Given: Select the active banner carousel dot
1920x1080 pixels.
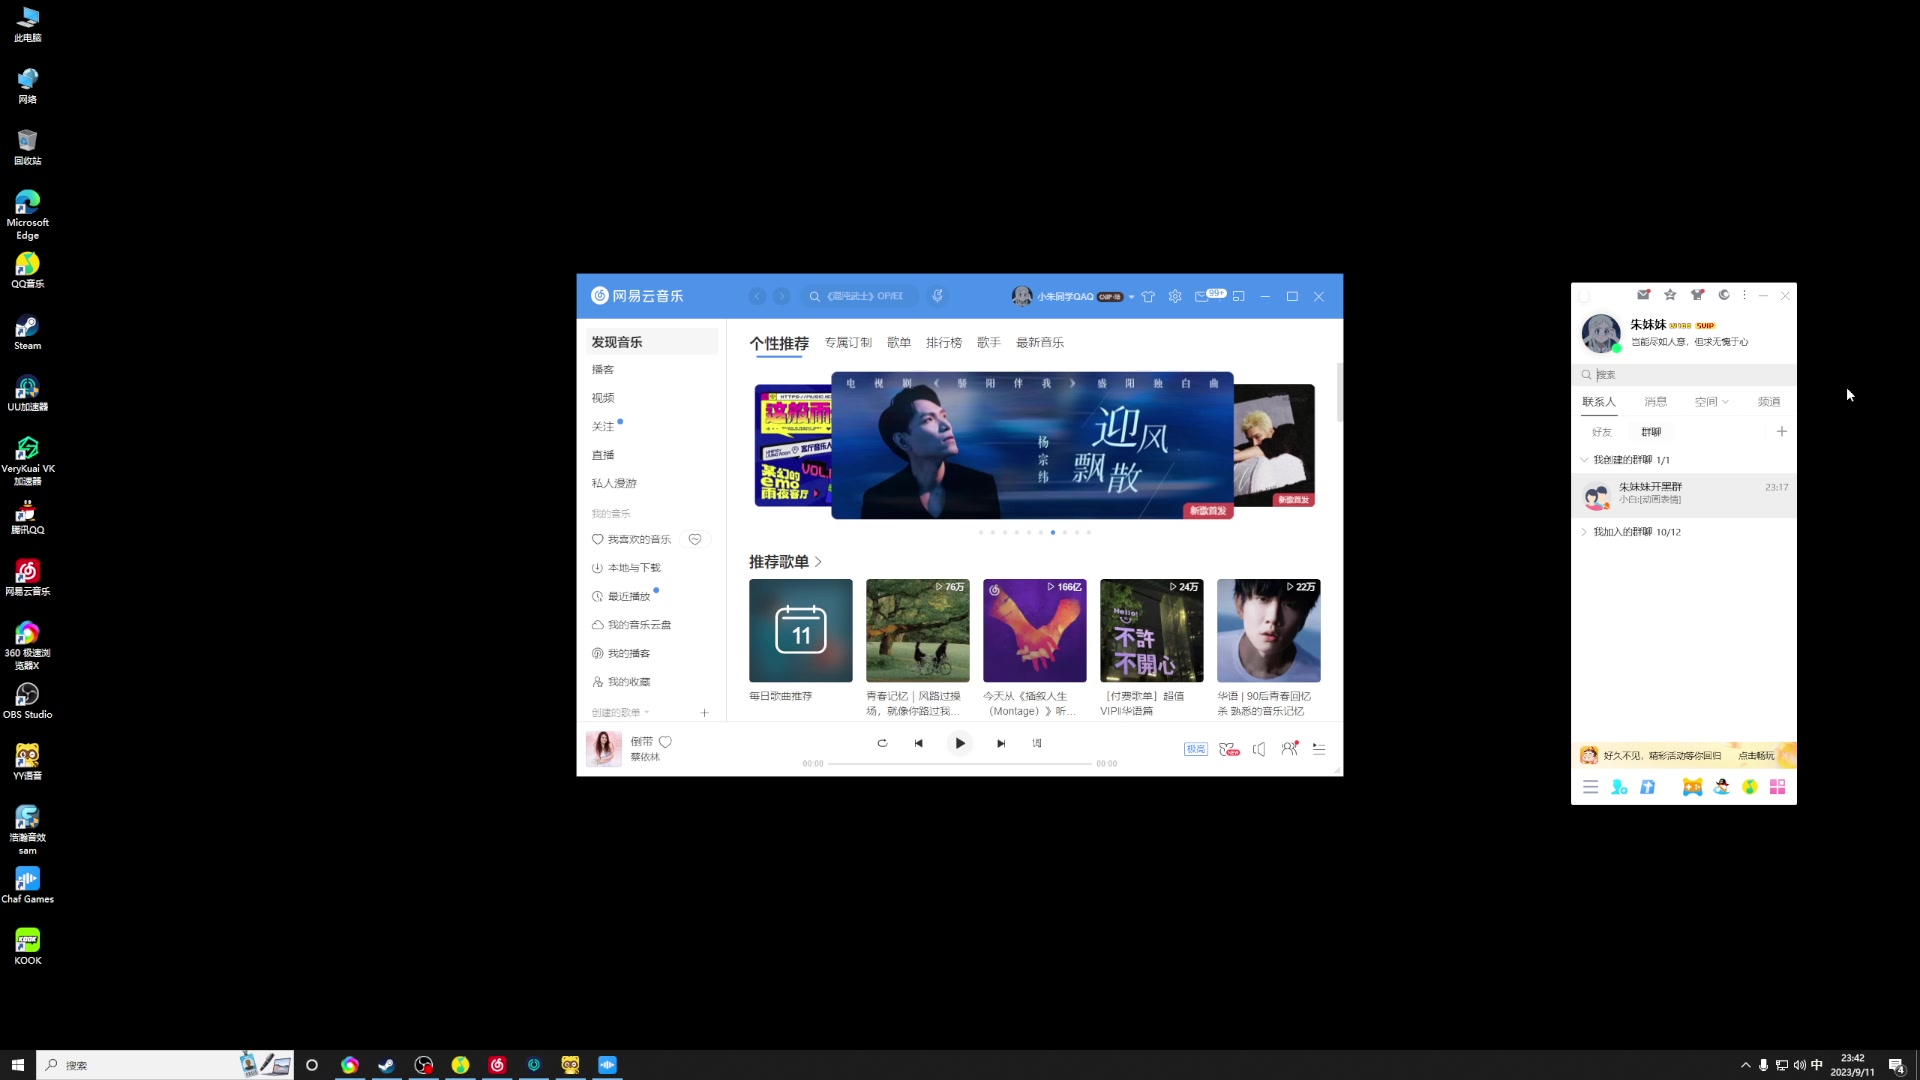Looking at the screenshot, I should [x=1052, y=532].
